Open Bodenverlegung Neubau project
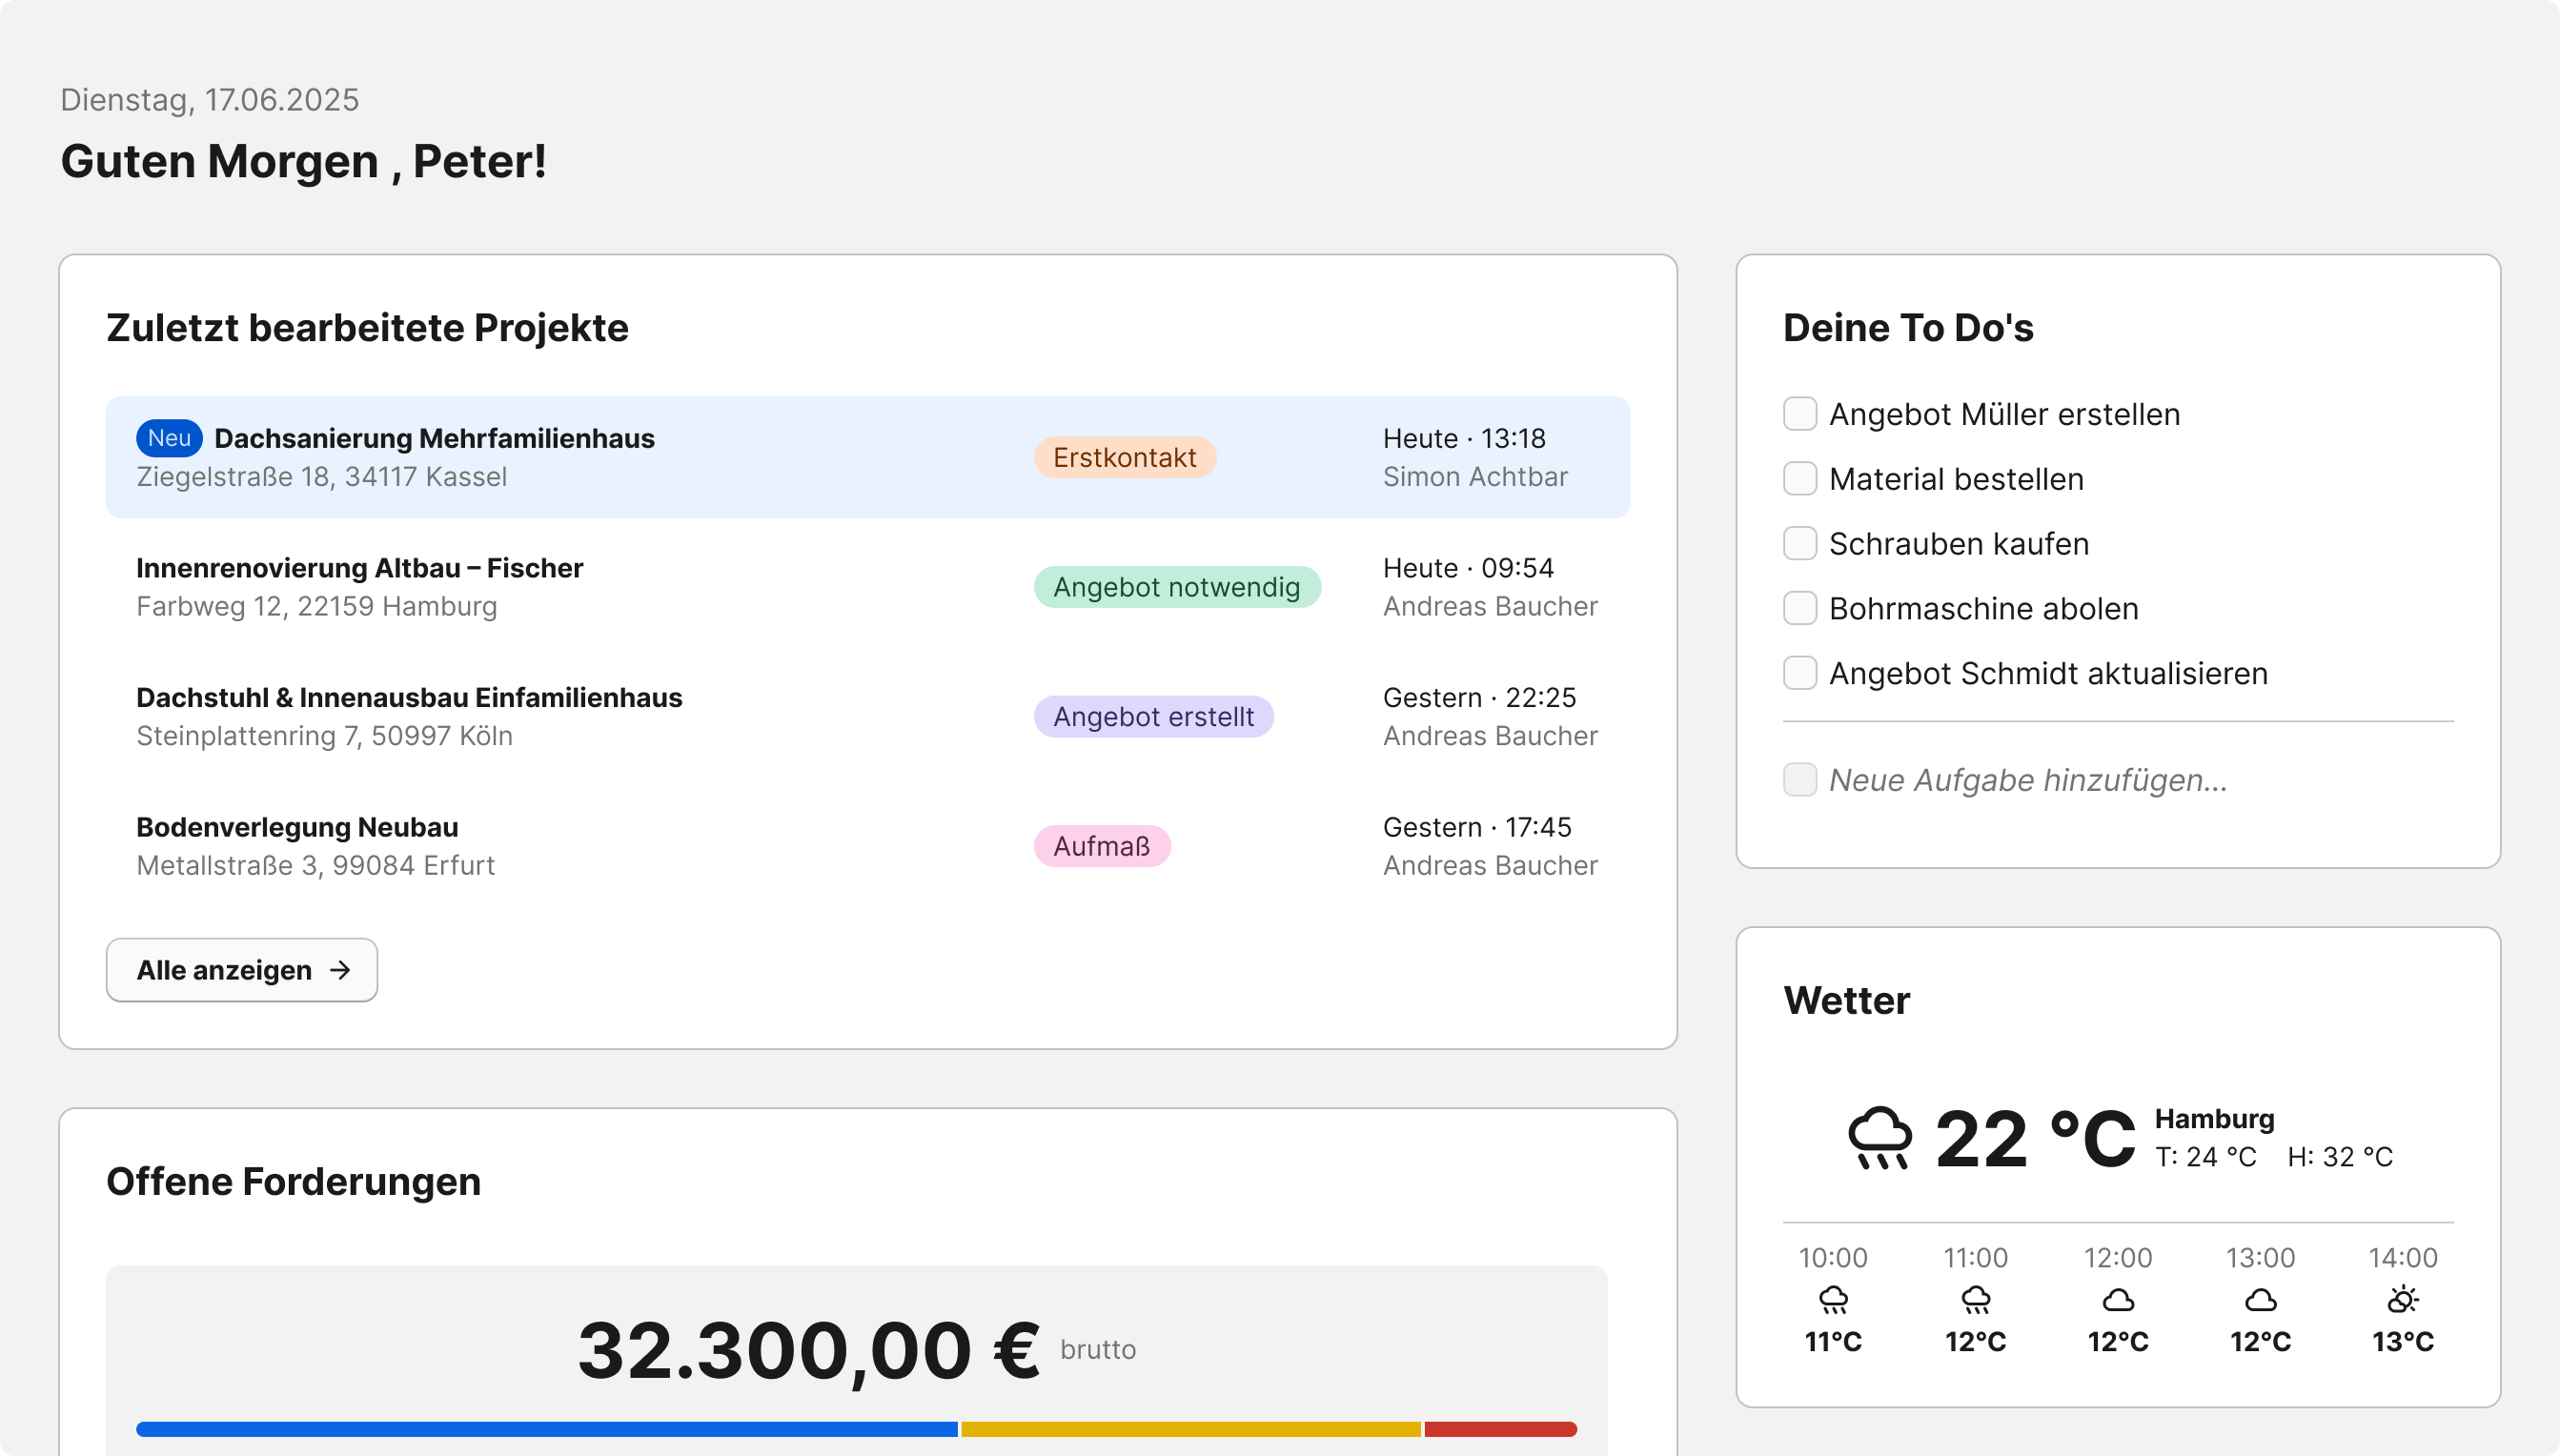 tap(868, 846)
